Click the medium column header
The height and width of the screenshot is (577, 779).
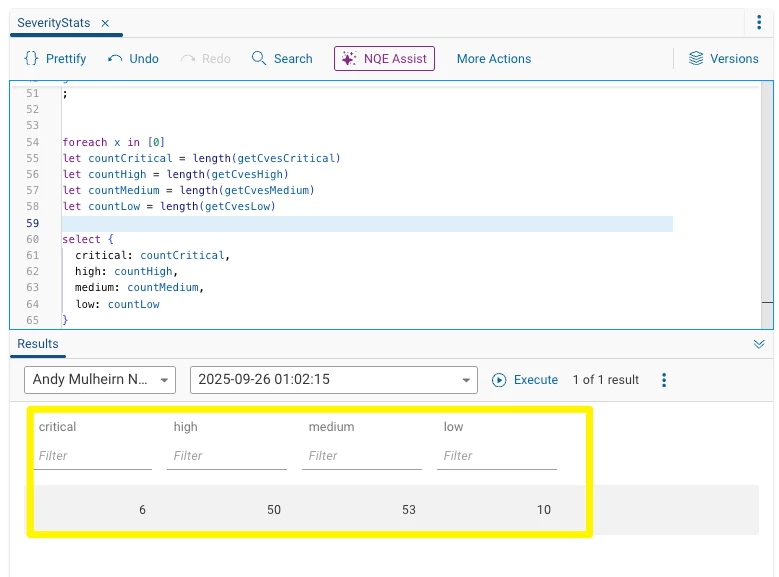pyautogui.click(x=331, y=427)
